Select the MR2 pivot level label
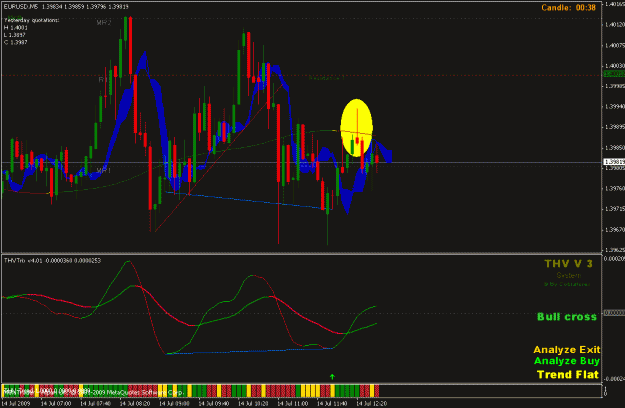Image resolution: width=625 pixels, height=408 pixels. 104,23
